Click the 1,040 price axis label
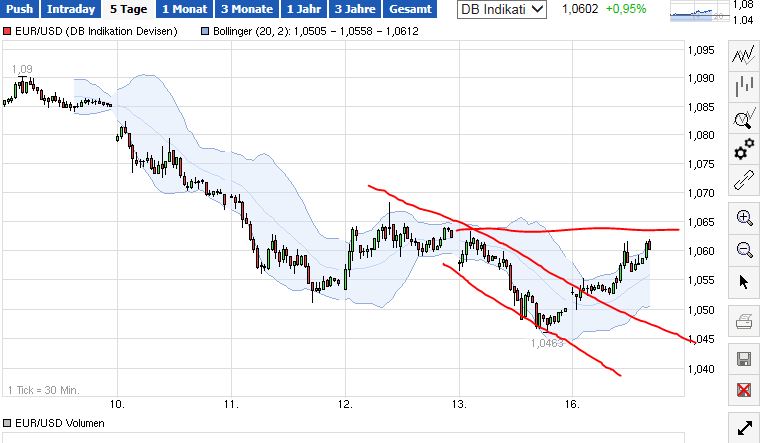 click(x=701, y=369)
